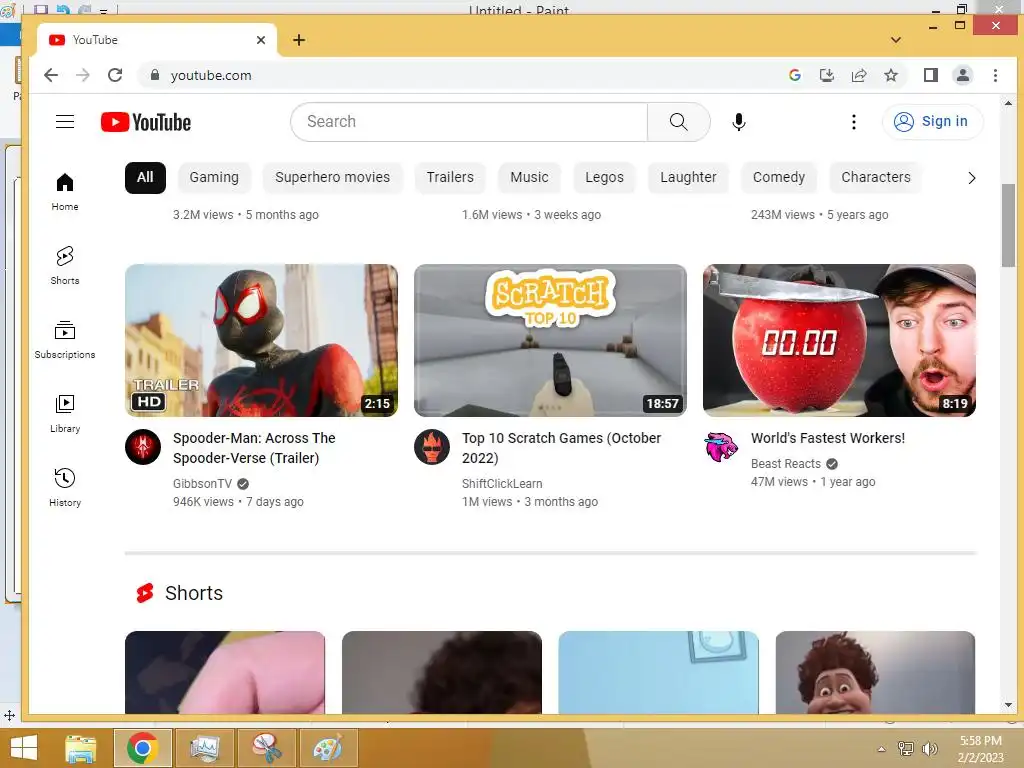Click scrollbar down arrow

(1008, 705)
